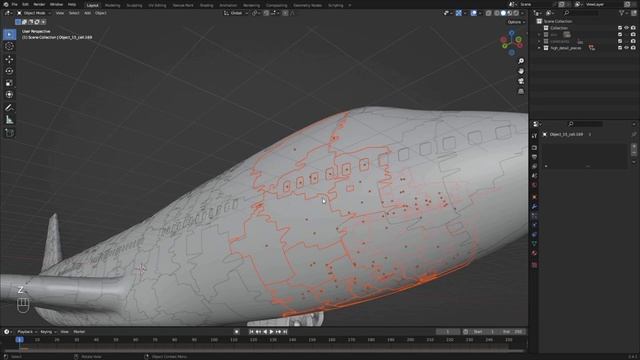Open the viewport Add menu

pos(87,13)
